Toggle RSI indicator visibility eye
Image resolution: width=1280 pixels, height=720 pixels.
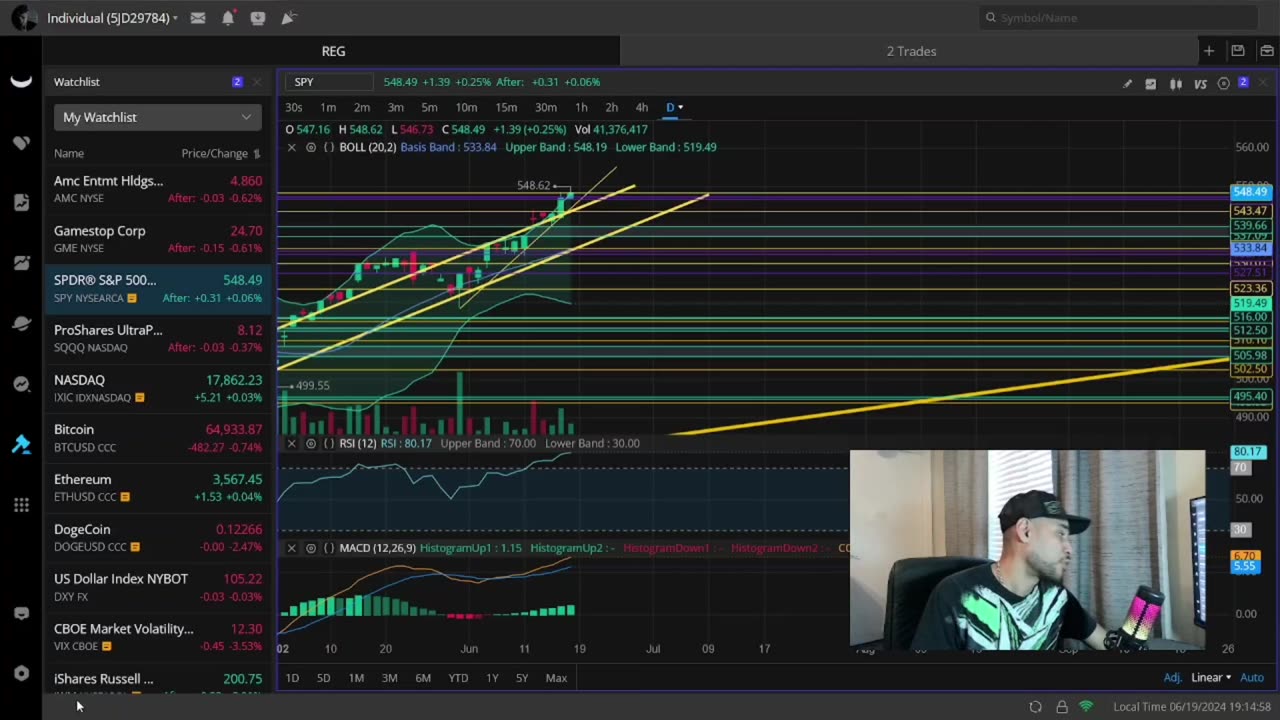[310, 443]
